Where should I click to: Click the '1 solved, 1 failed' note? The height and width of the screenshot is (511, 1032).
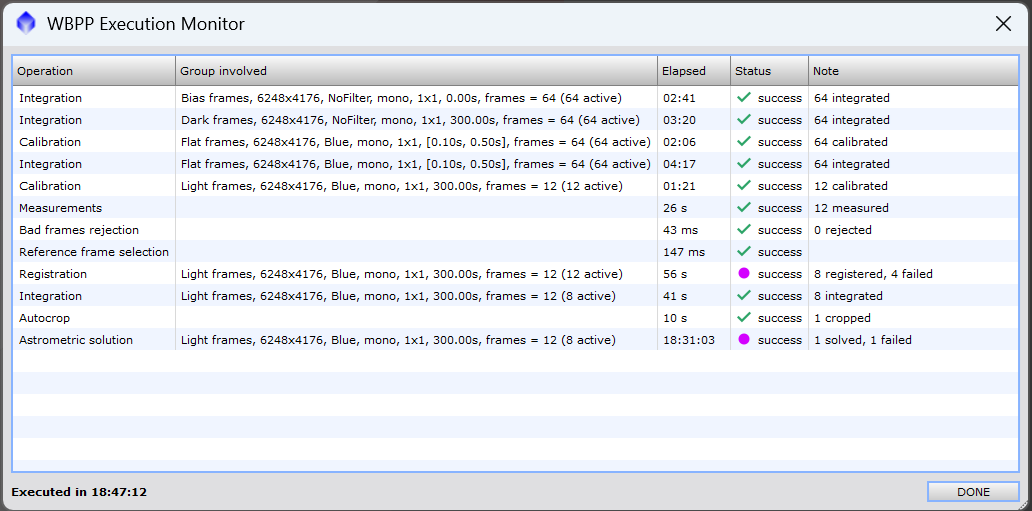pos(862,340)
